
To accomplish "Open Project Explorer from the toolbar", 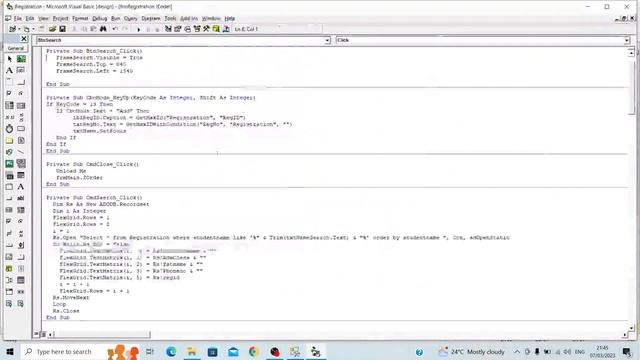I will point(168,29).
